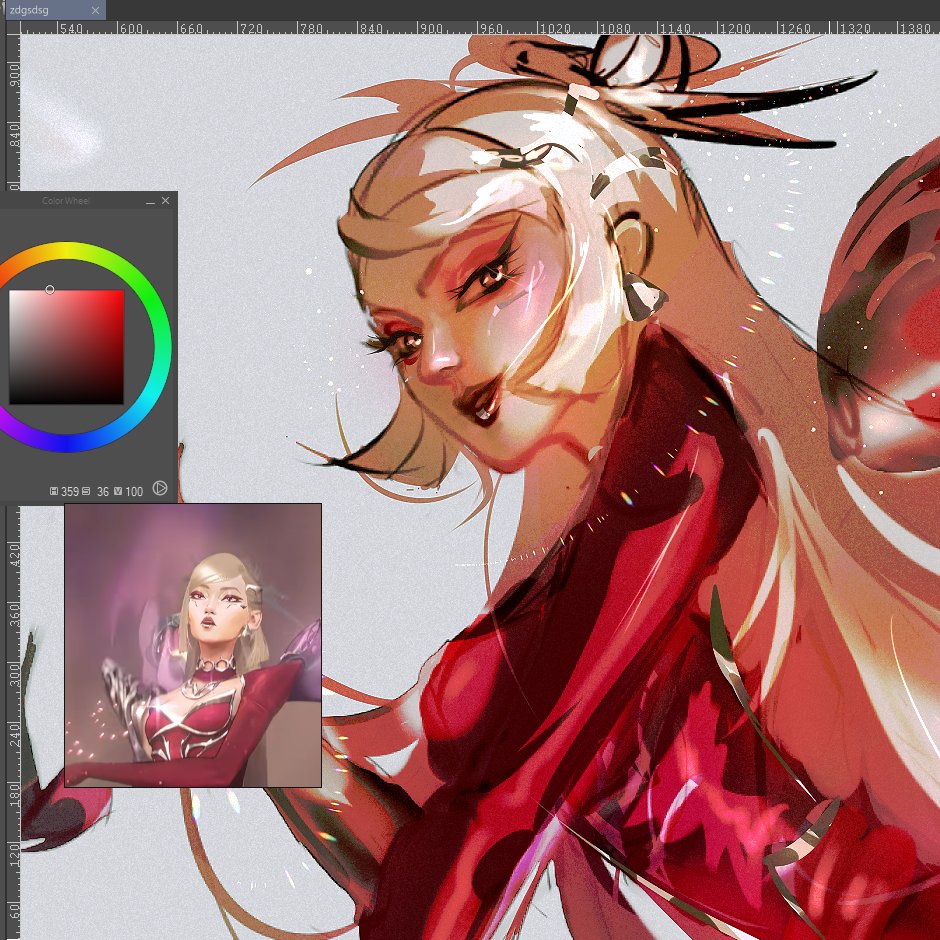Image resolution: width=940 pixels, height=940 pixels.
Task: Click the V label icon
Action: [118, 491]
